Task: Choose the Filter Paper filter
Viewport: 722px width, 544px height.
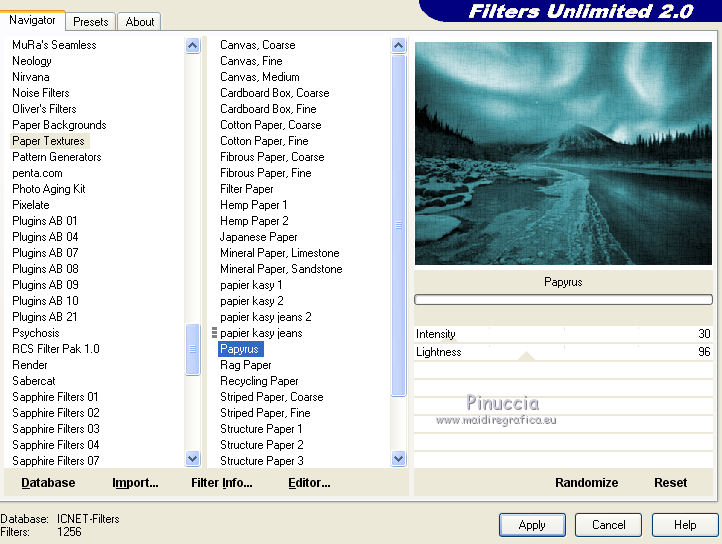Action: tap(247, 189)
